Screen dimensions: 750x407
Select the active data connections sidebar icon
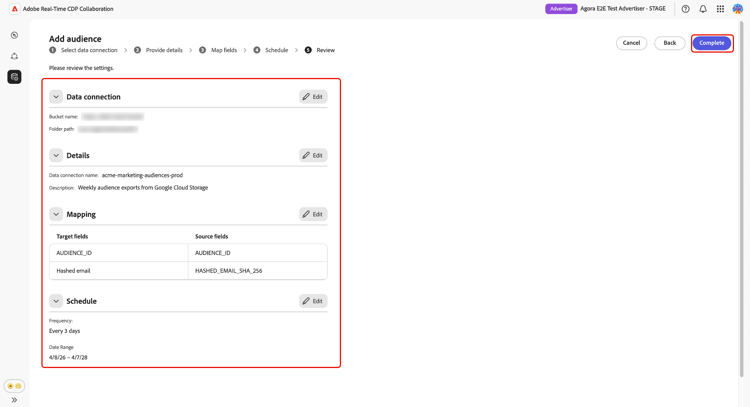(14, 77)
